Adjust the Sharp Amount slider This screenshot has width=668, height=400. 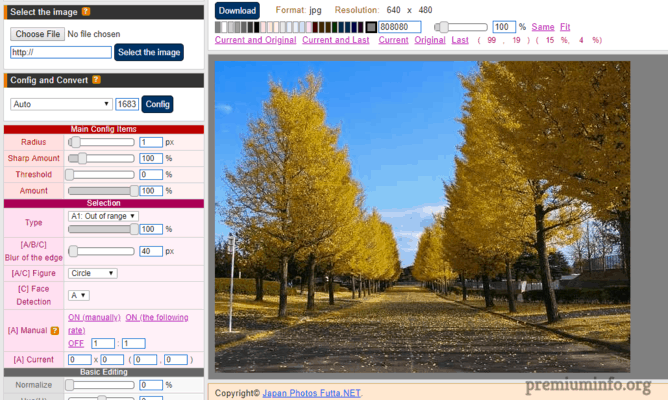point(101,158)
